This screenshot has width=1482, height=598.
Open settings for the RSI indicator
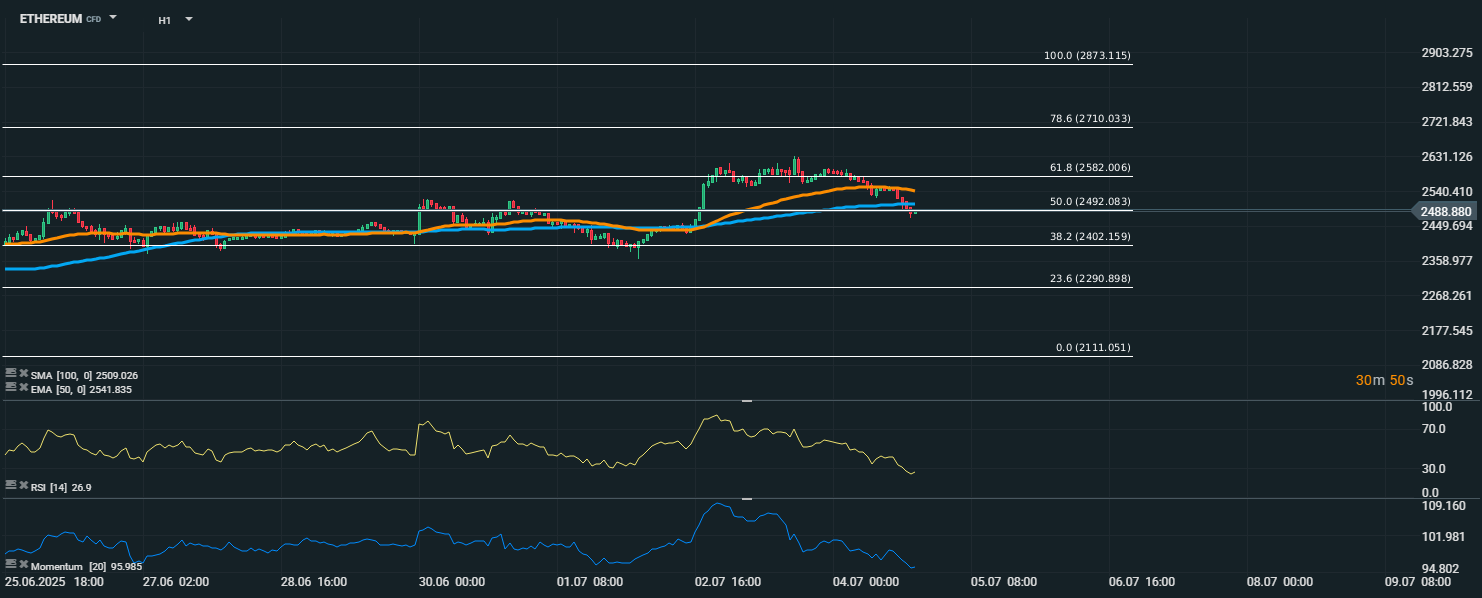11,486
